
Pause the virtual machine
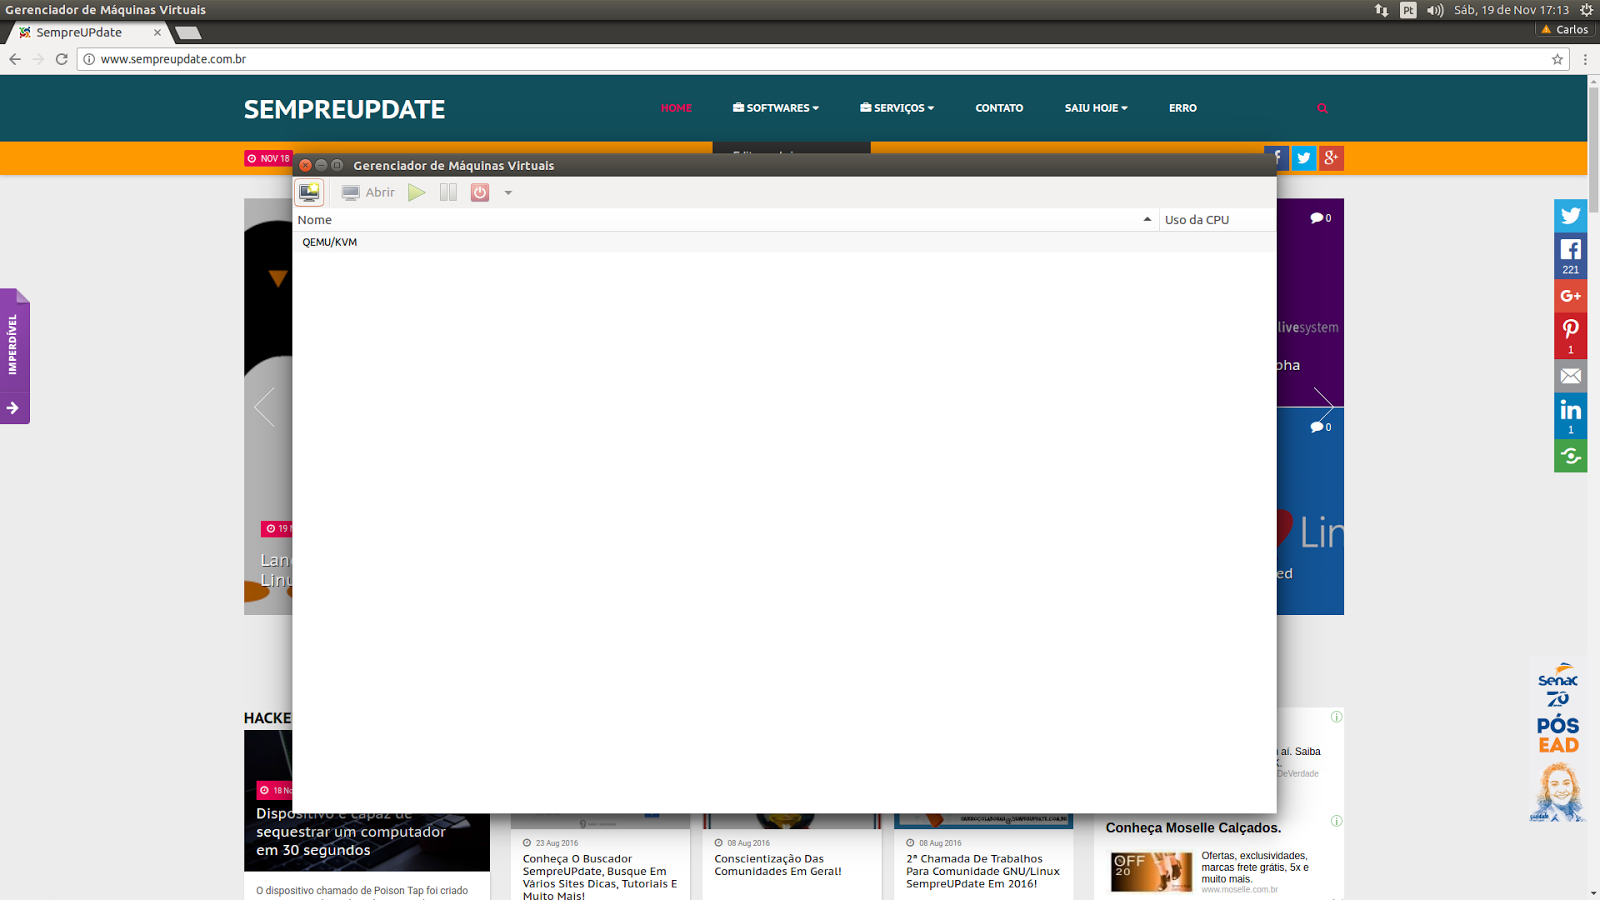[x=448, y=192]
